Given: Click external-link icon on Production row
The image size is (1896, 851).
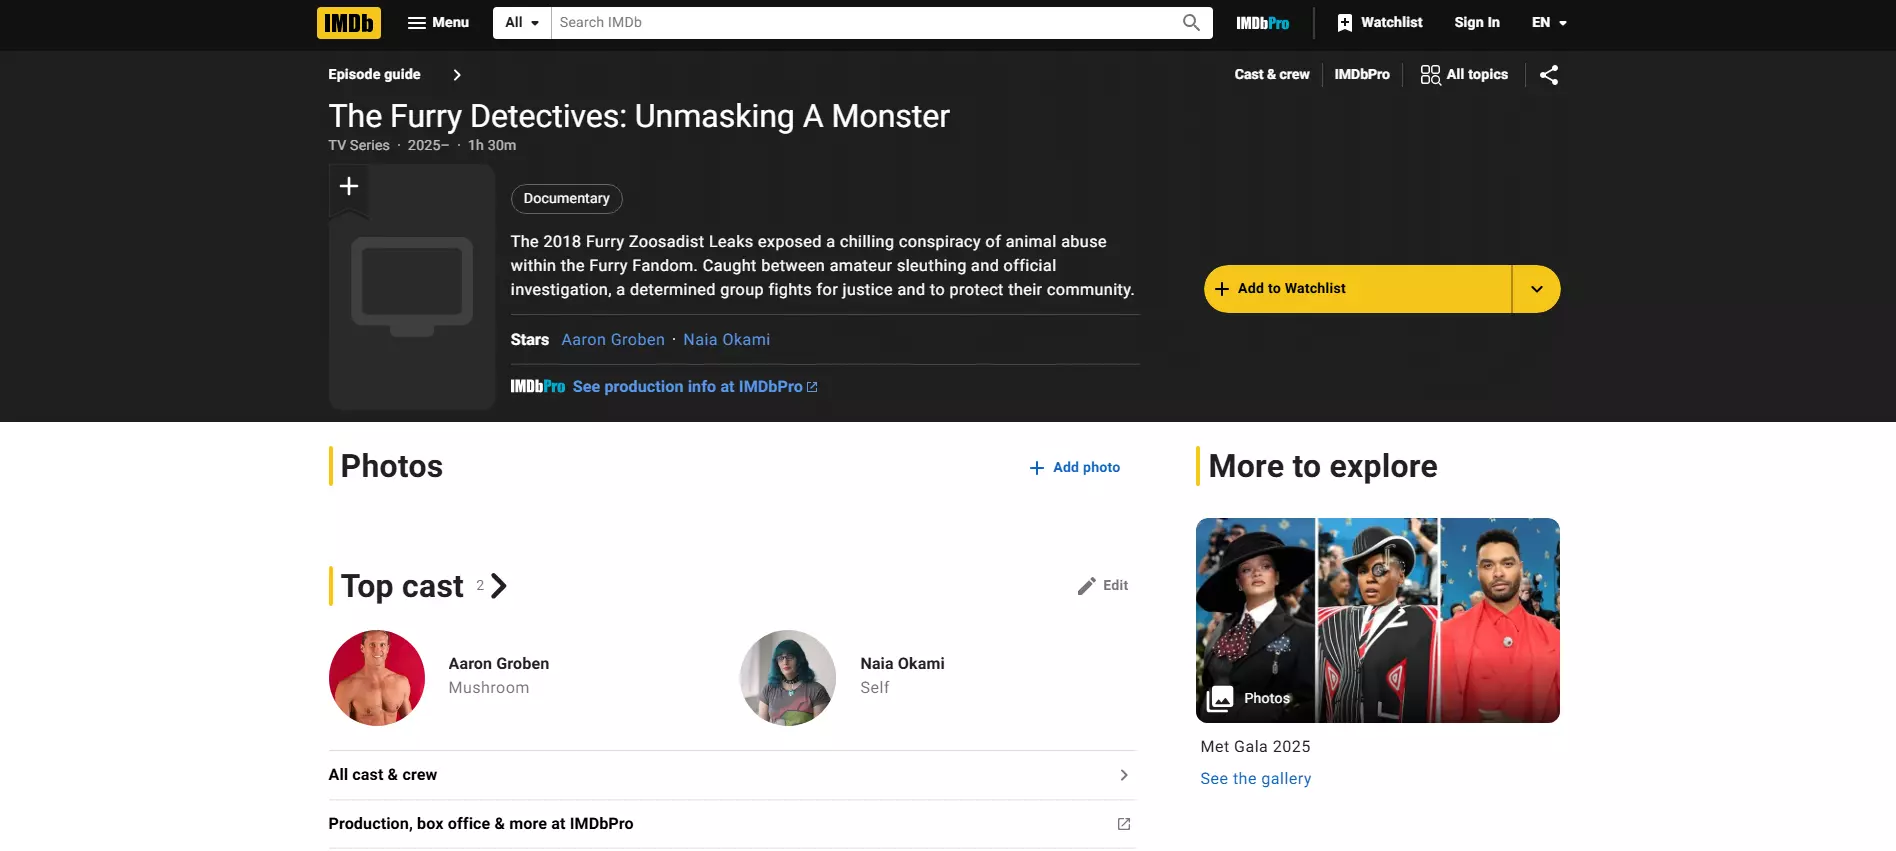Looking at the screenshot, I should pyautogui.click(x=1124, y=824).
